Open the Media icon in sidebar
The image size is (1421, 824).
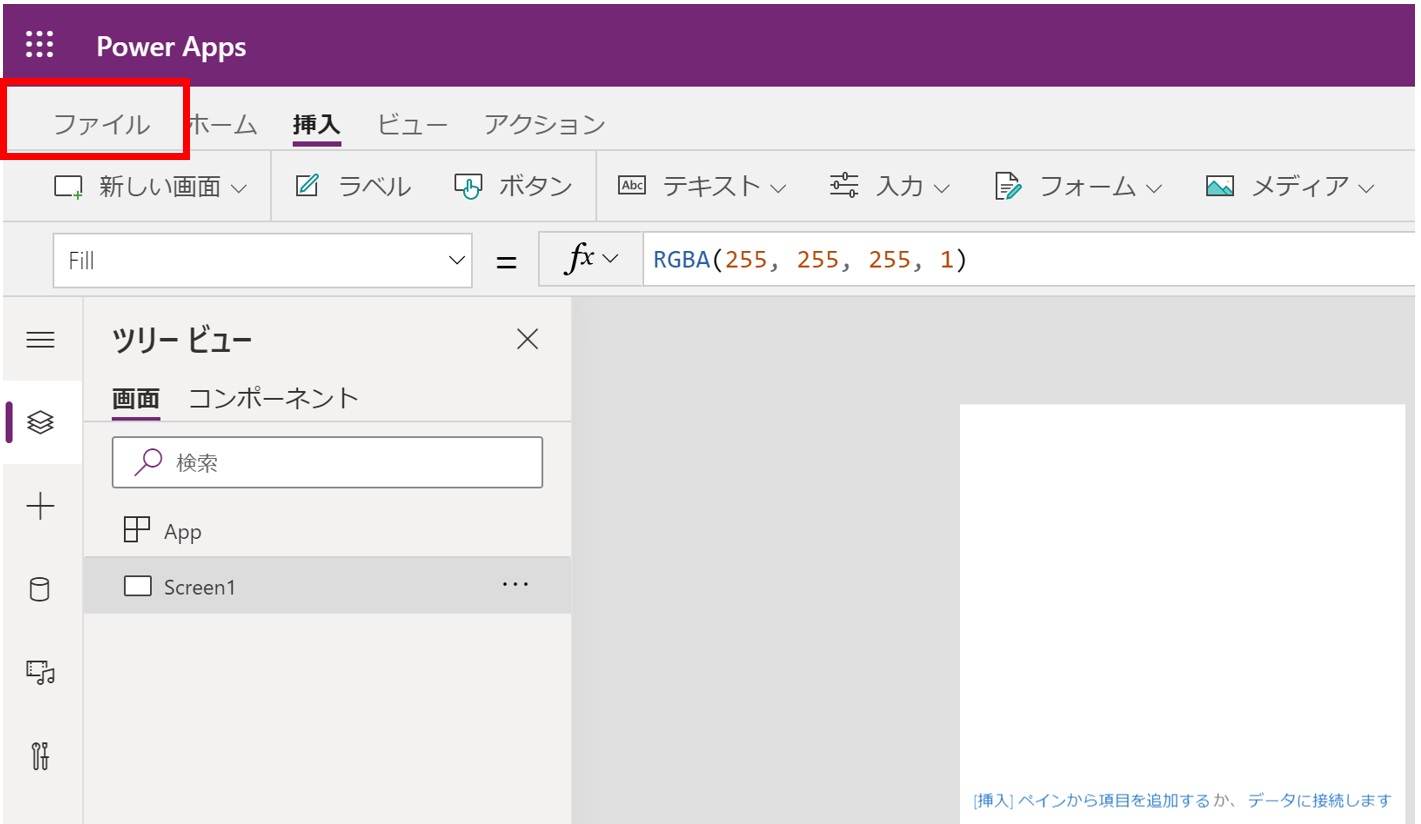[x=40, y=673]
